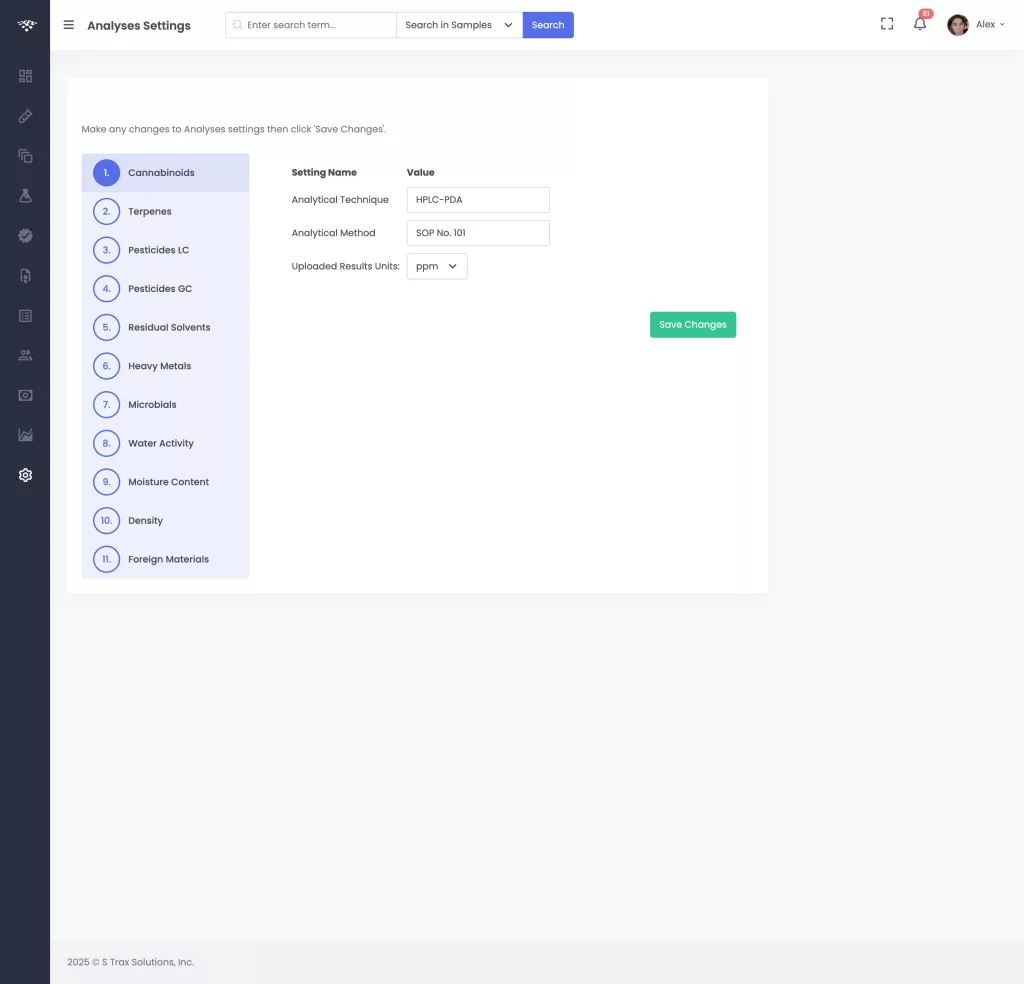The image size is (1024, 984).
Task: Toggle fullscreen mode icon
Action: tap(887, 24)
